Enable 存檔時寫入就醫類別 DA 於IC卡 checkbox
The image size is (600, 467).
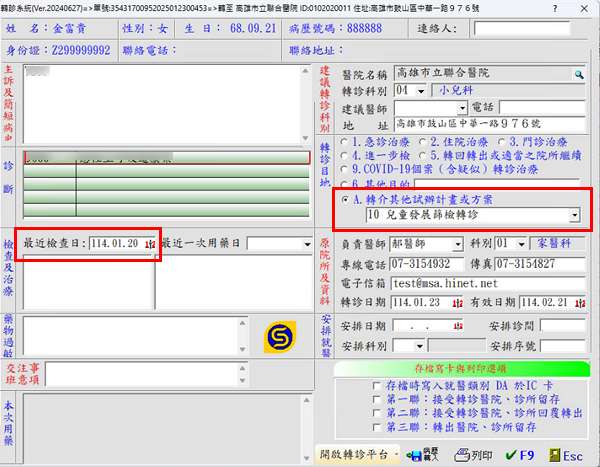coord(363,385)
